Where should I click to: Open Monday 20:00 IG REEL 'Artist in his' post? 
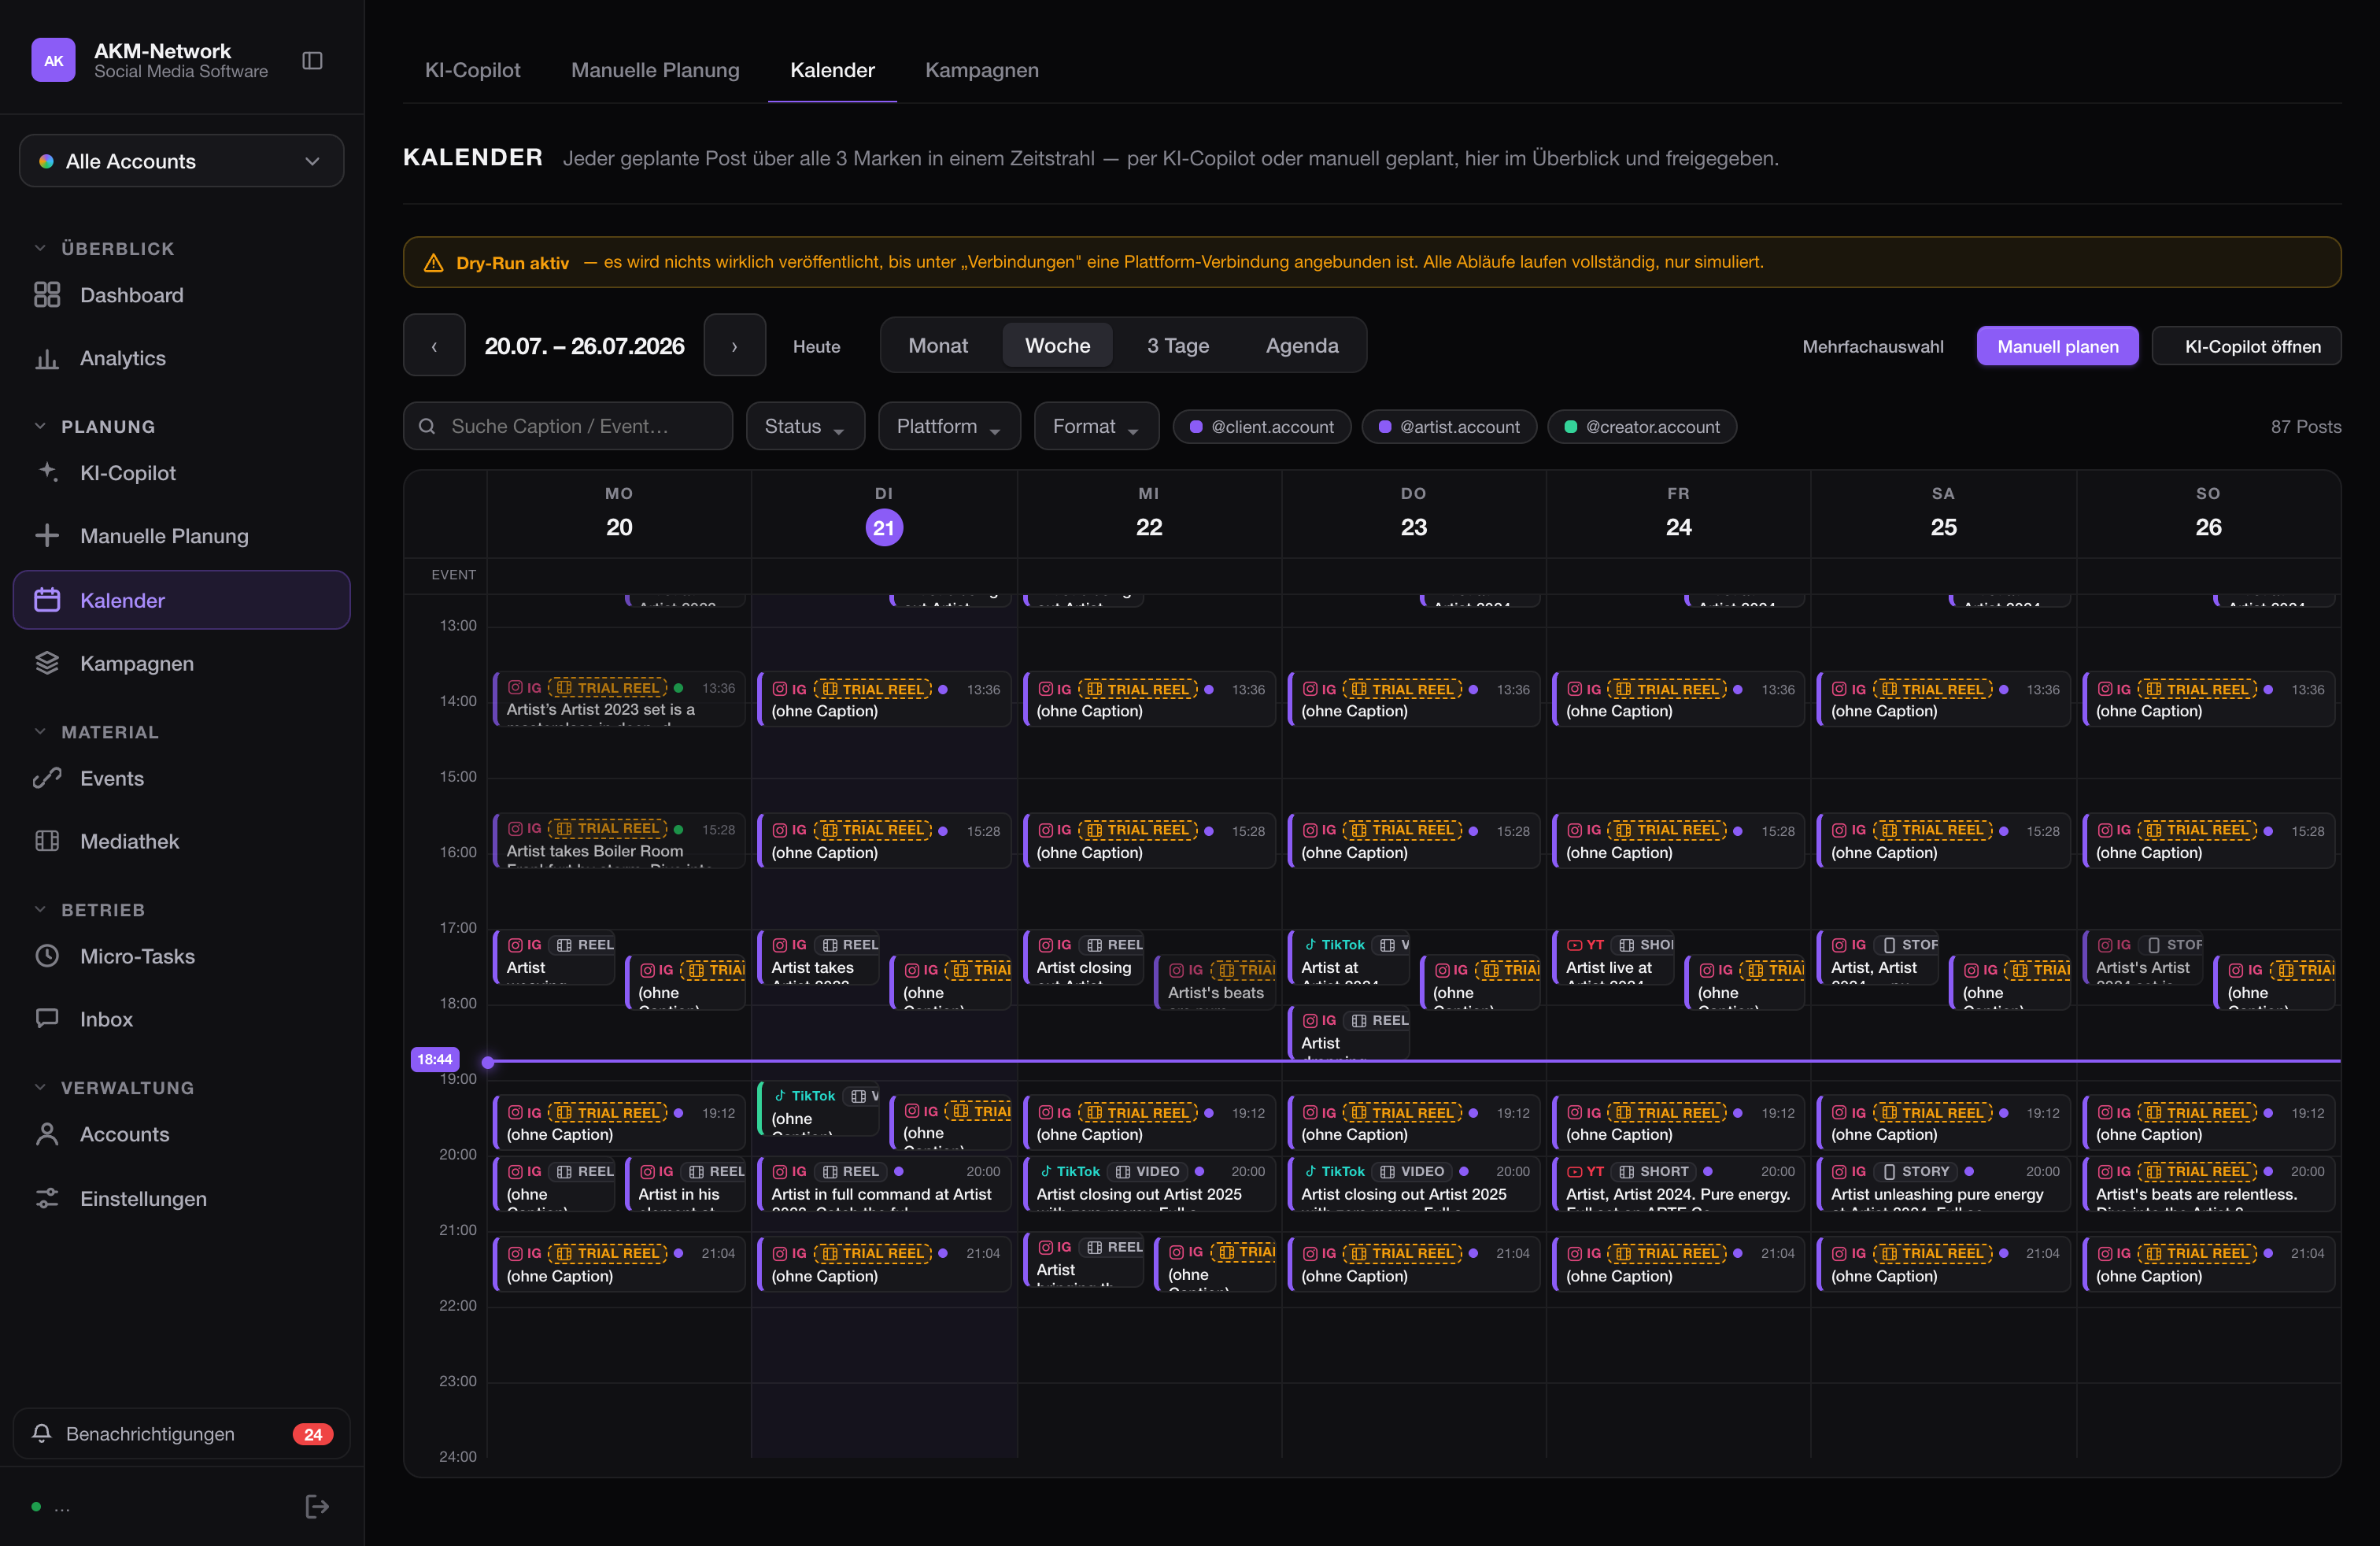(686, 1183)
